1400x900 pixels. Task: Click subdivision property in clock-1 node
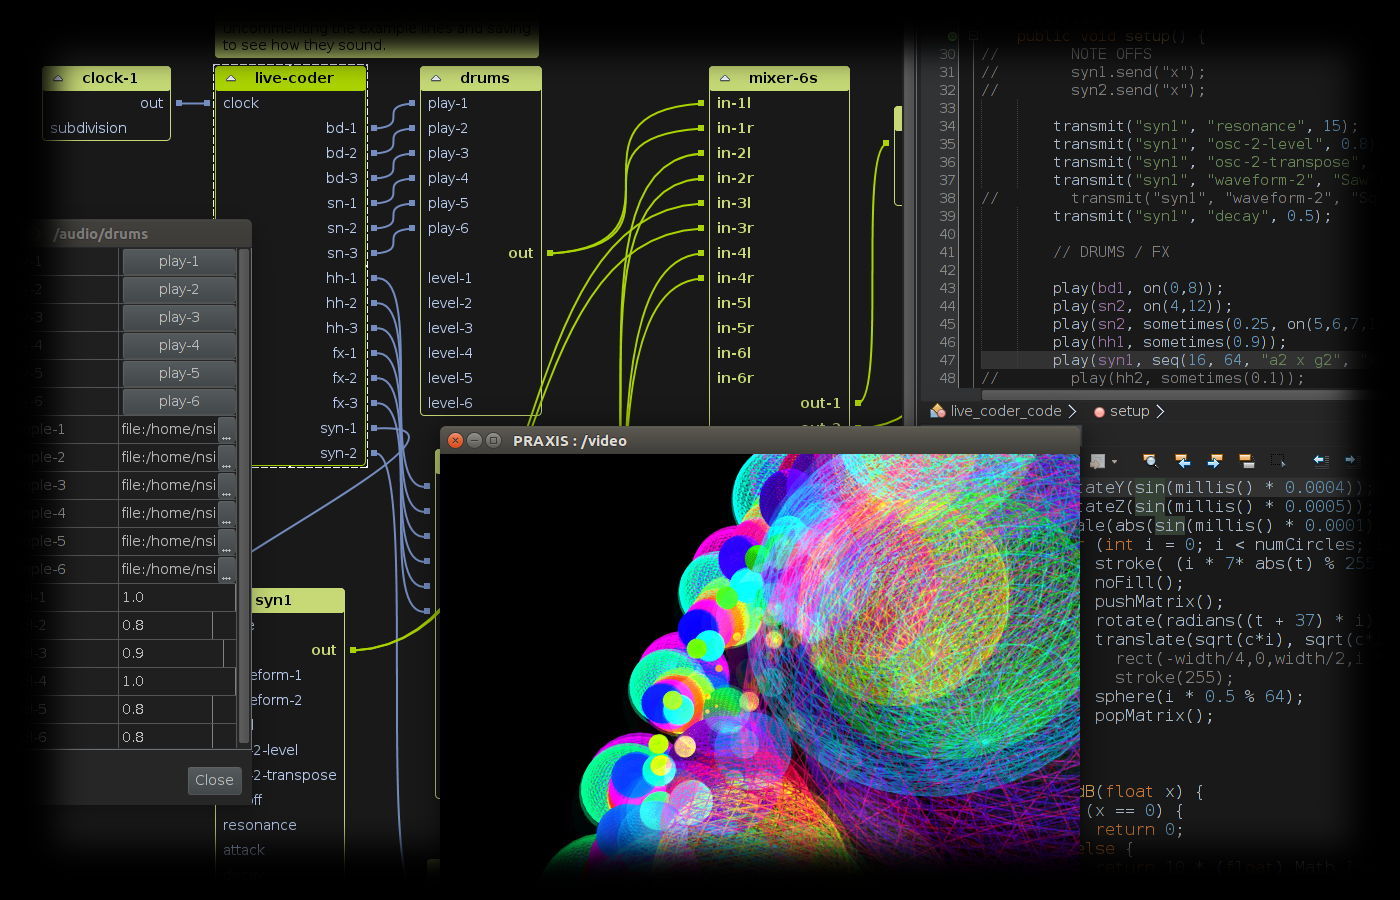coord(88,128)
